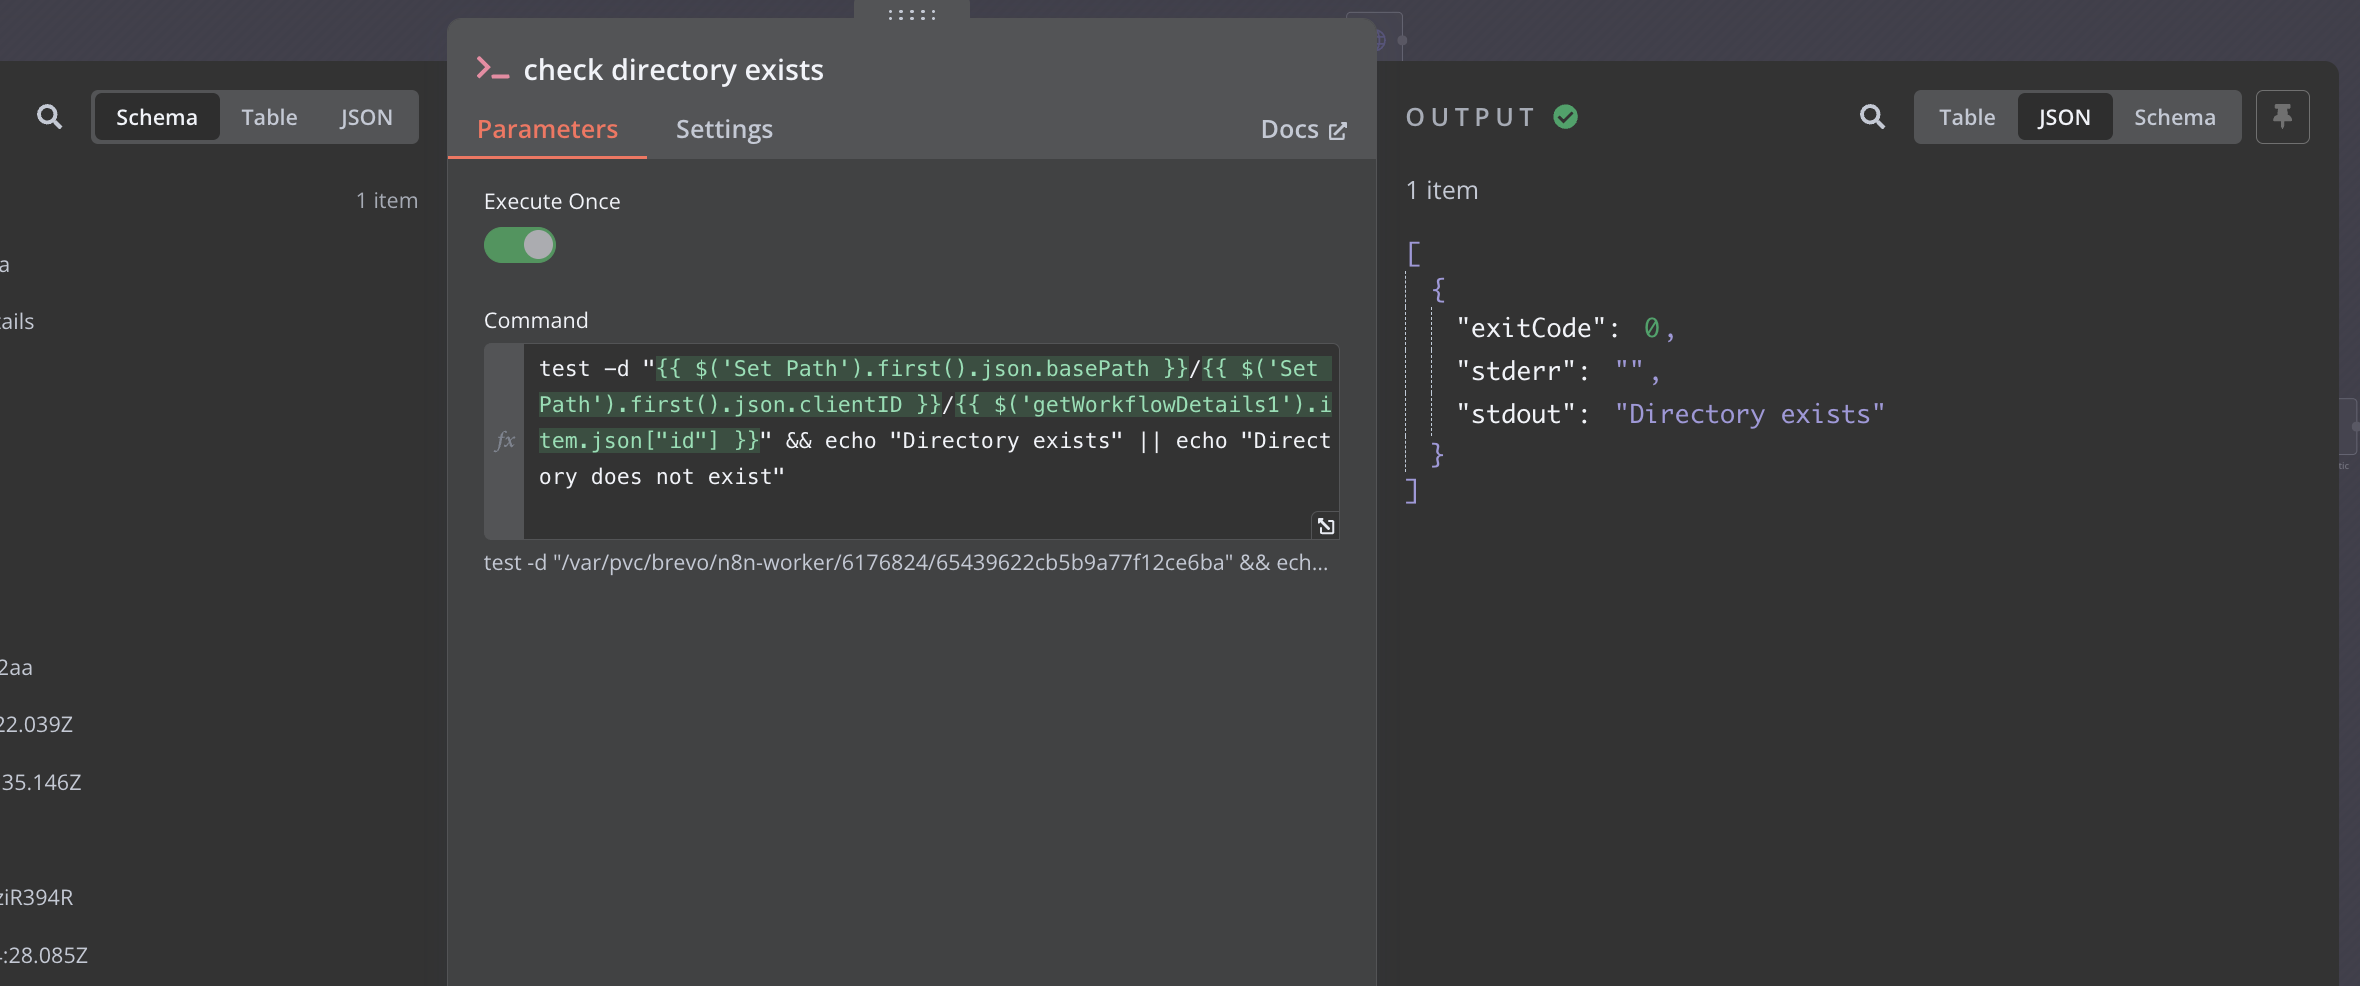The width and height of the screenshot is (2360, 986).
Task: Switch output to Schema view
Action: point(2174,117)
